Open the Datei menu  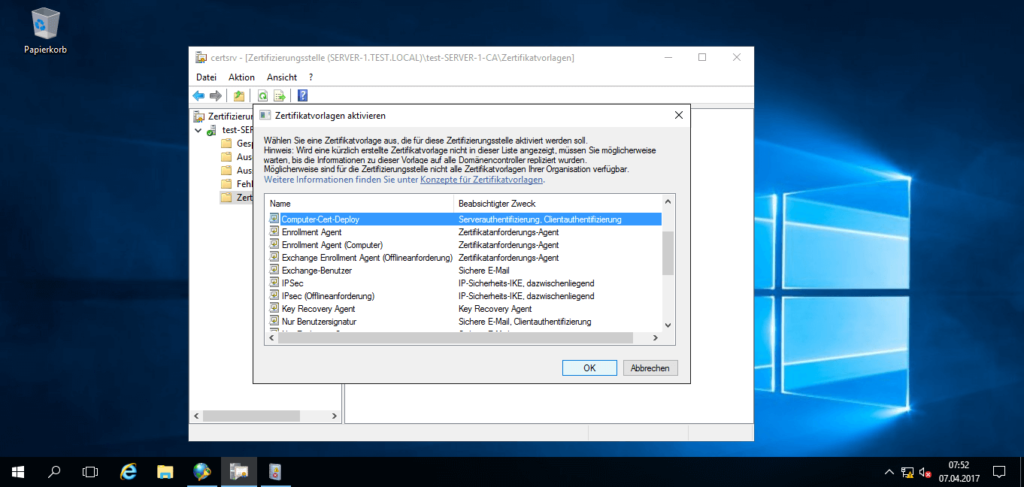tap(206, 77)
